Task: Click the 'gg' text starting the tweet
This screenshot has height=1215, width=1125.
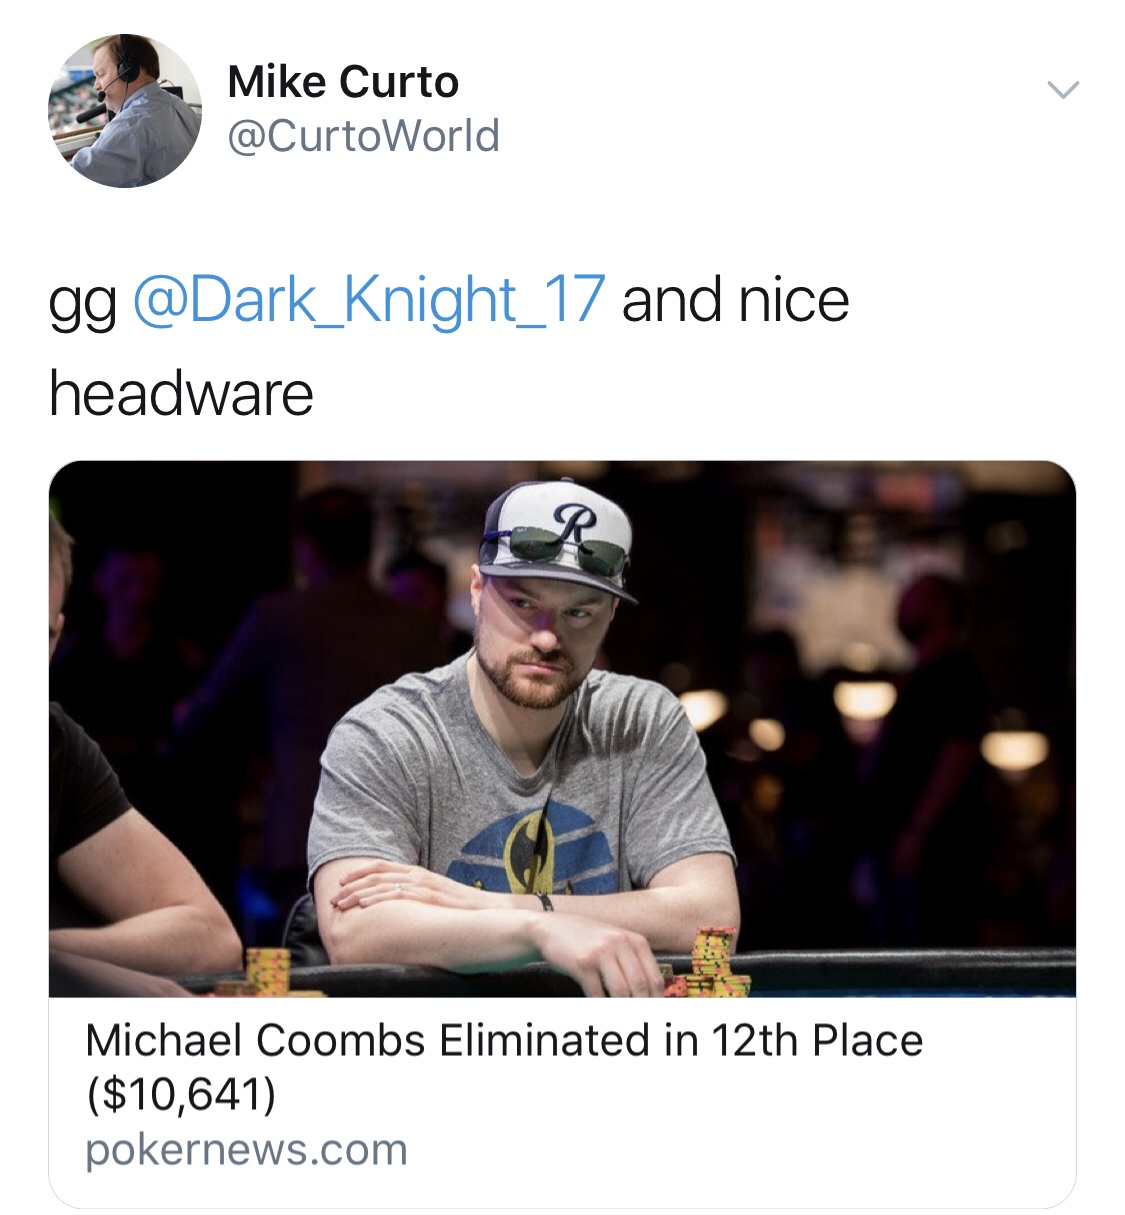Action: [x=83, y=305]
